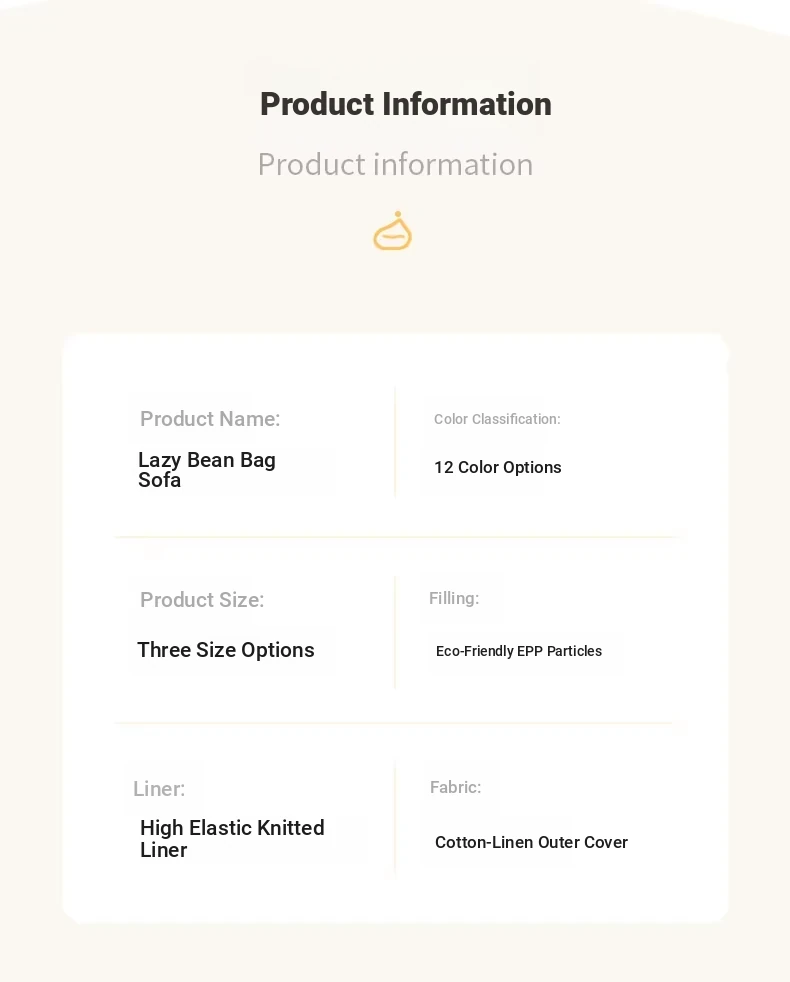
Task: Open the 12 Color Options value
Action: click(497, 468)
